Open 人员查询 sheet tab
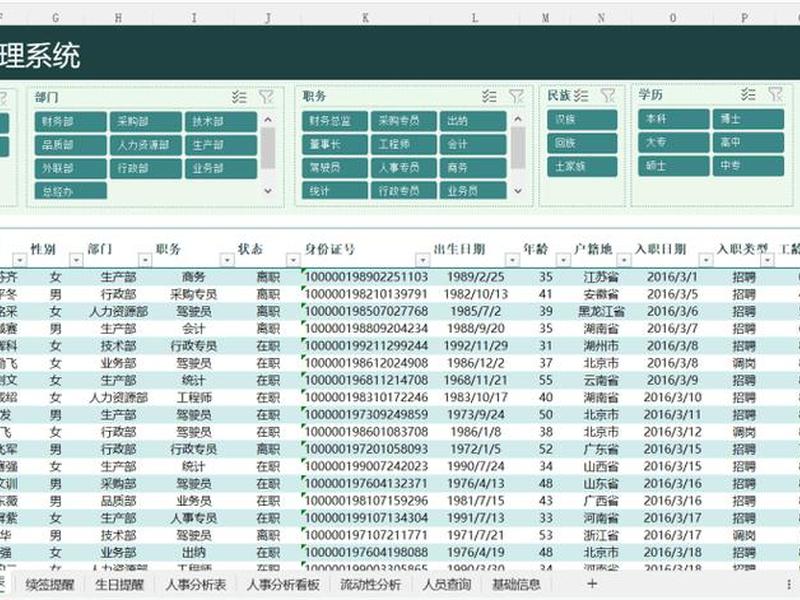 point(446,584)
